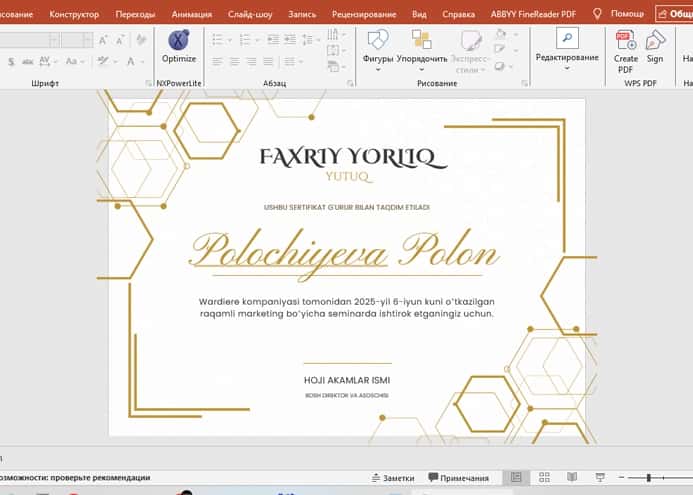
Task: Toggle normal view in status bar
Action: pyautogui.click(x=516, y=477)
